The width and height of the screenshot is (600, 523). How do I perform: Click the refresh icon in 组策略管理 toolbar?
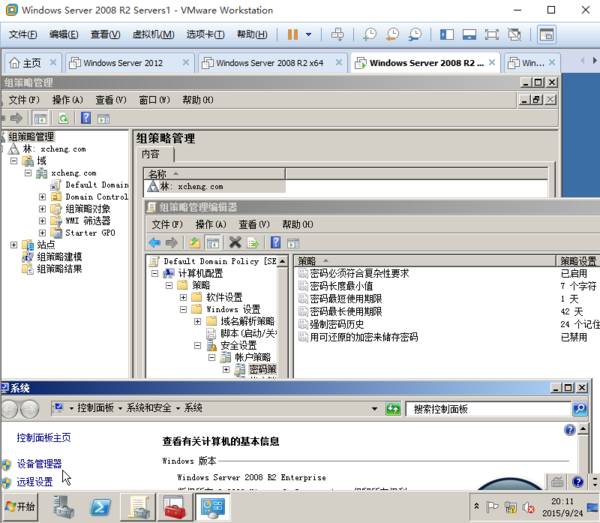[63, 118]
